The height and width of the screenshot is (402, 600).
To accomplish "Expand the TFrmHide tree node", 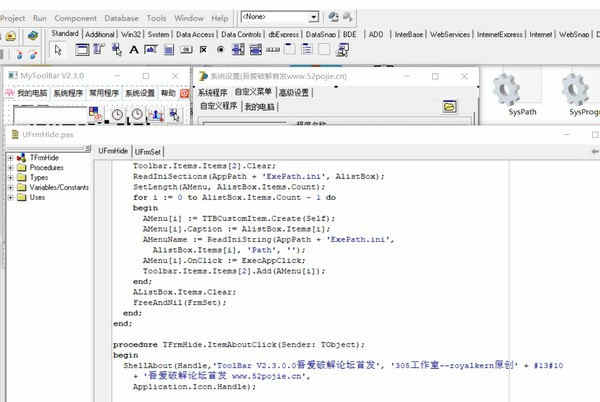I will click(x=11, y=158).
